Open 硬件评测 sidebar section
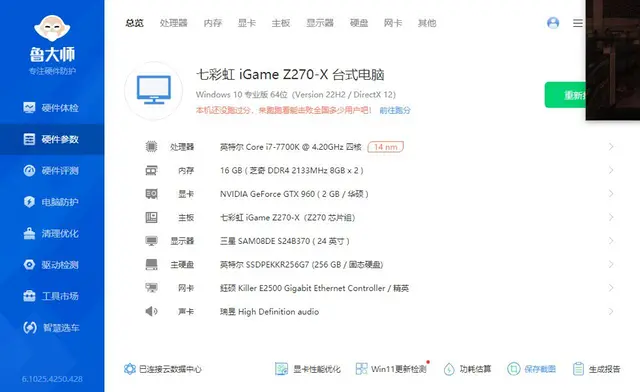This screenshot has height=392, width=640. click(x=52, y=171)
